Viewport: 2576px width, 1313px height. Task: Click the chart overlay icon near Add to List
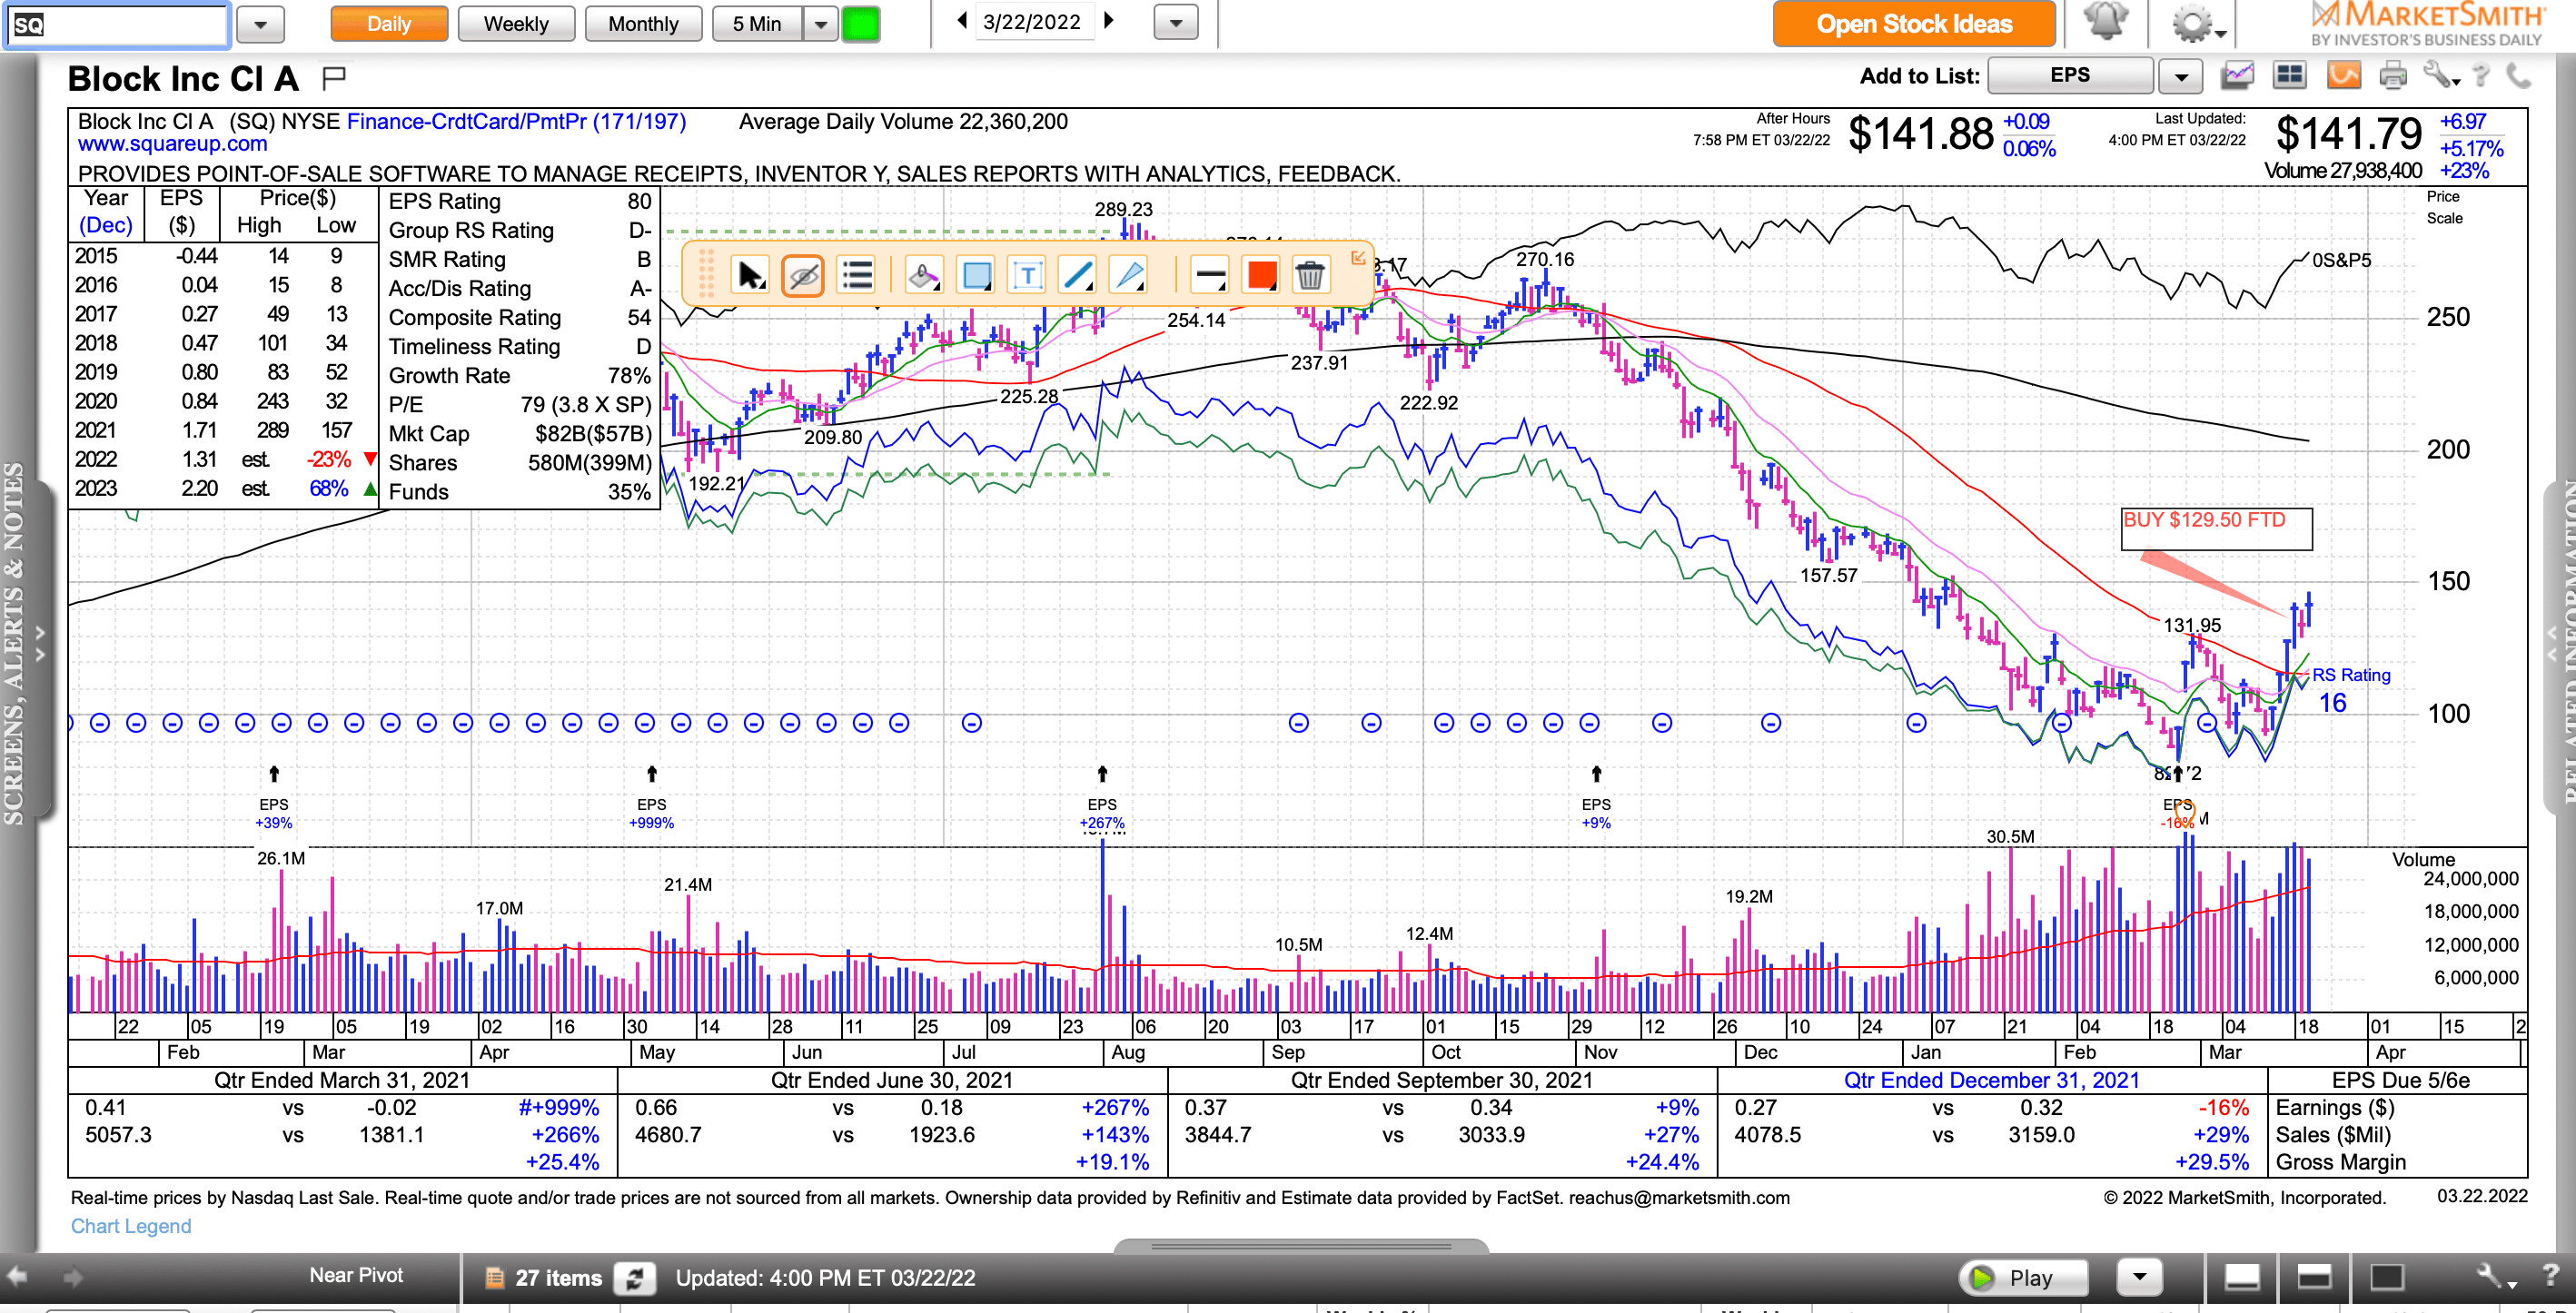point(2238,75)
